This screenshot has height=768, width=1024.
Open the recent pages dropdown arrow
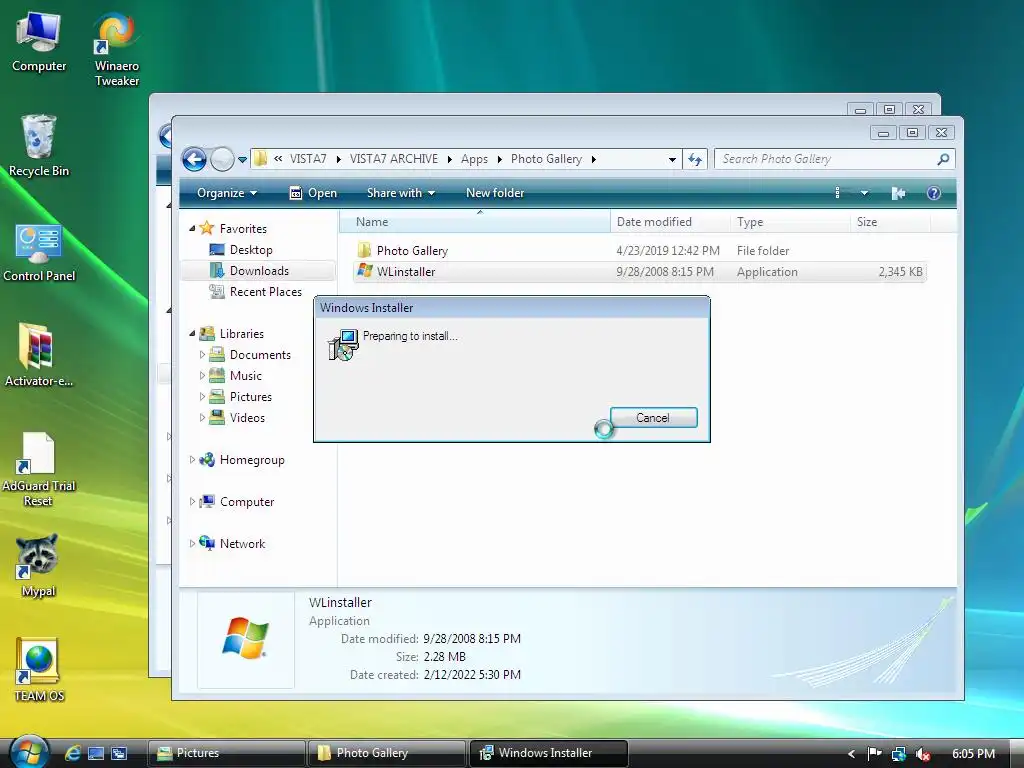tap(242, 159)
